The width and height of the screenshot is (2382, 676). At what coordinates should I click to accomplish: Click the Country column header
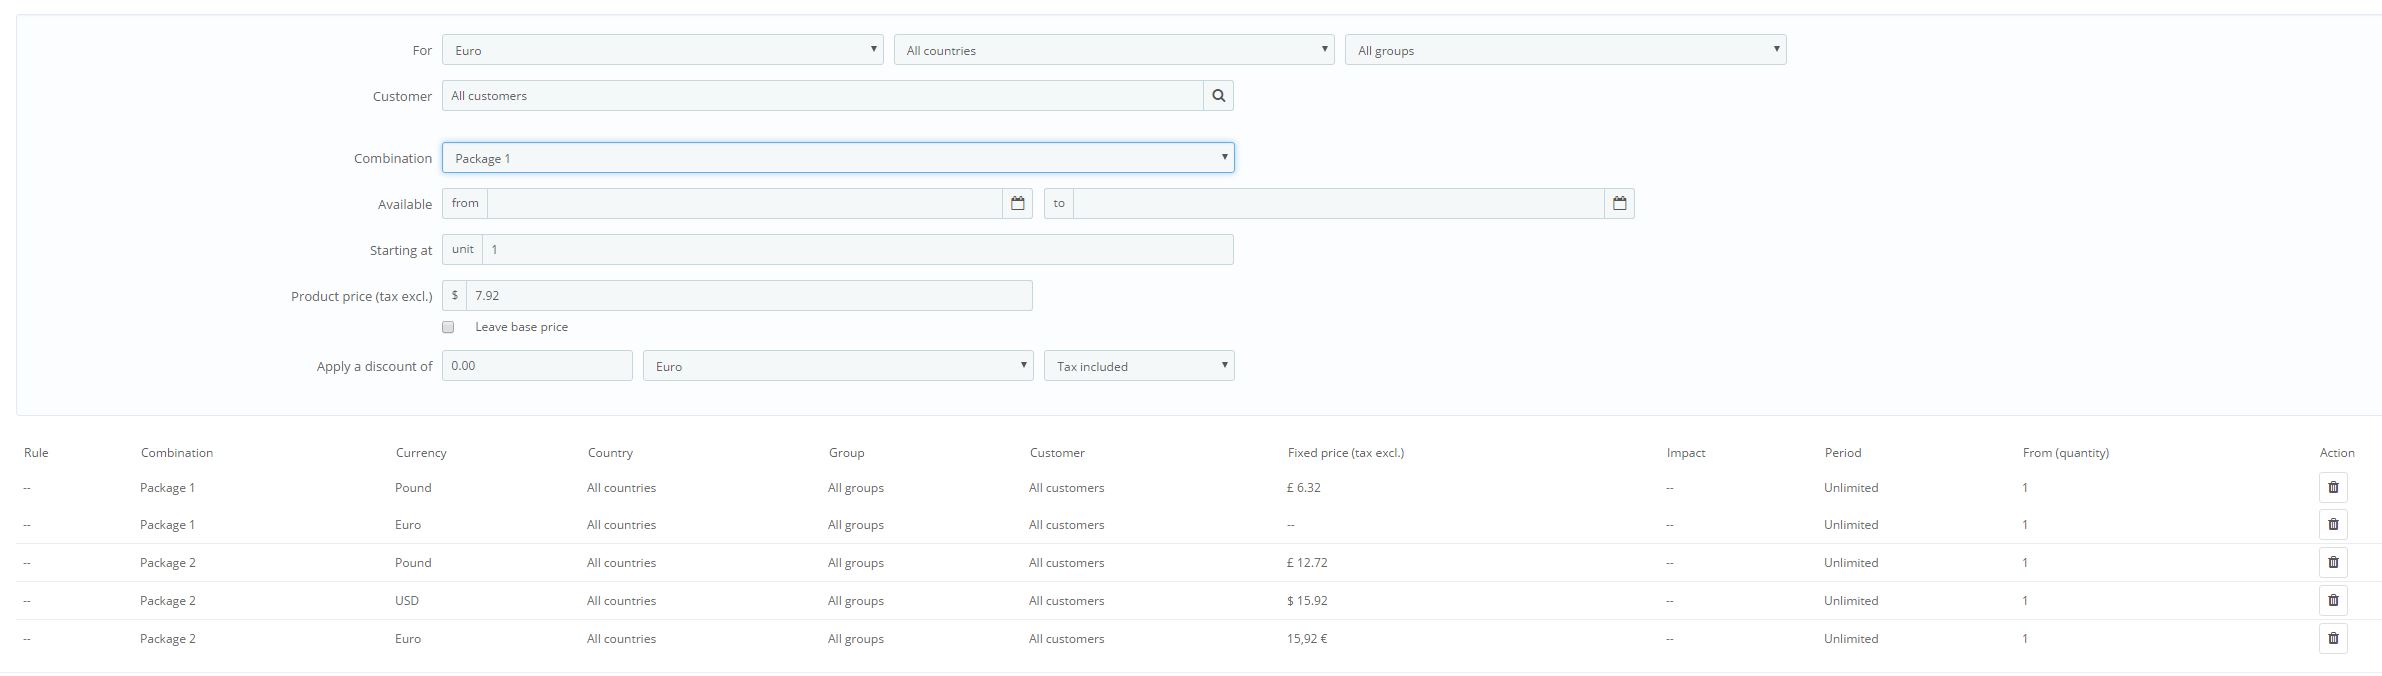(x=610, y=453)
